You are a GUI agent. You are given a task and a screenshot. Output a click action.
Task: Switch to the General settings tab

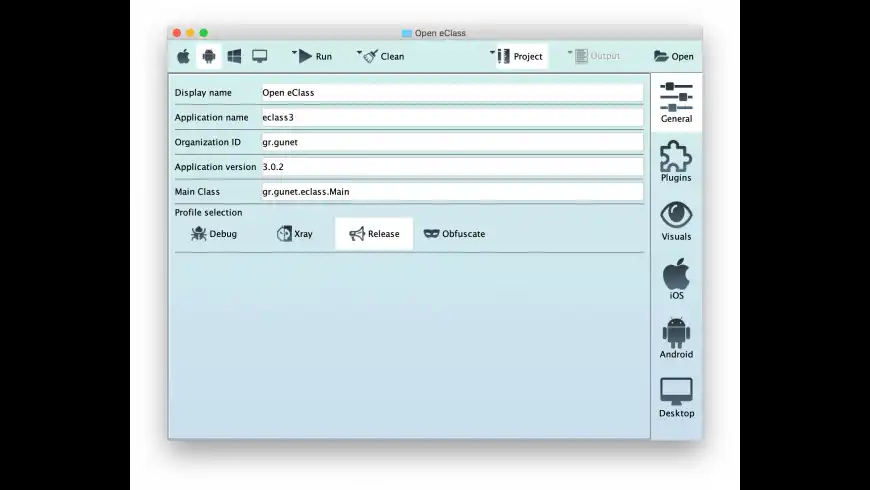coord(676,103)
